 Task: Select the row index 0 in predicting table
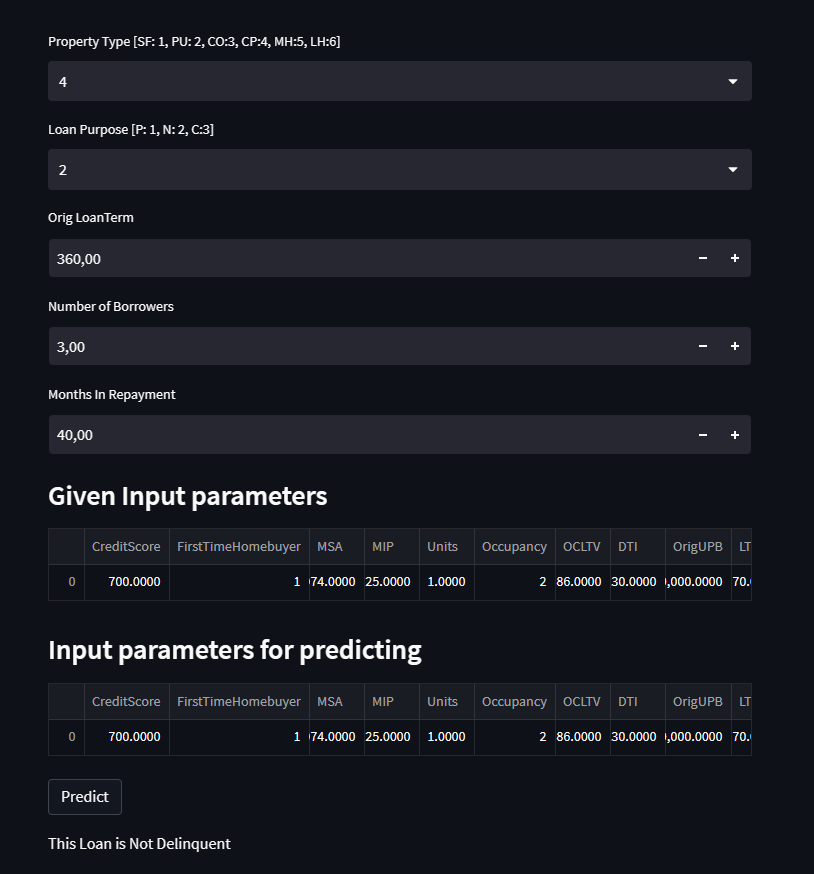[x=66, y=736]
